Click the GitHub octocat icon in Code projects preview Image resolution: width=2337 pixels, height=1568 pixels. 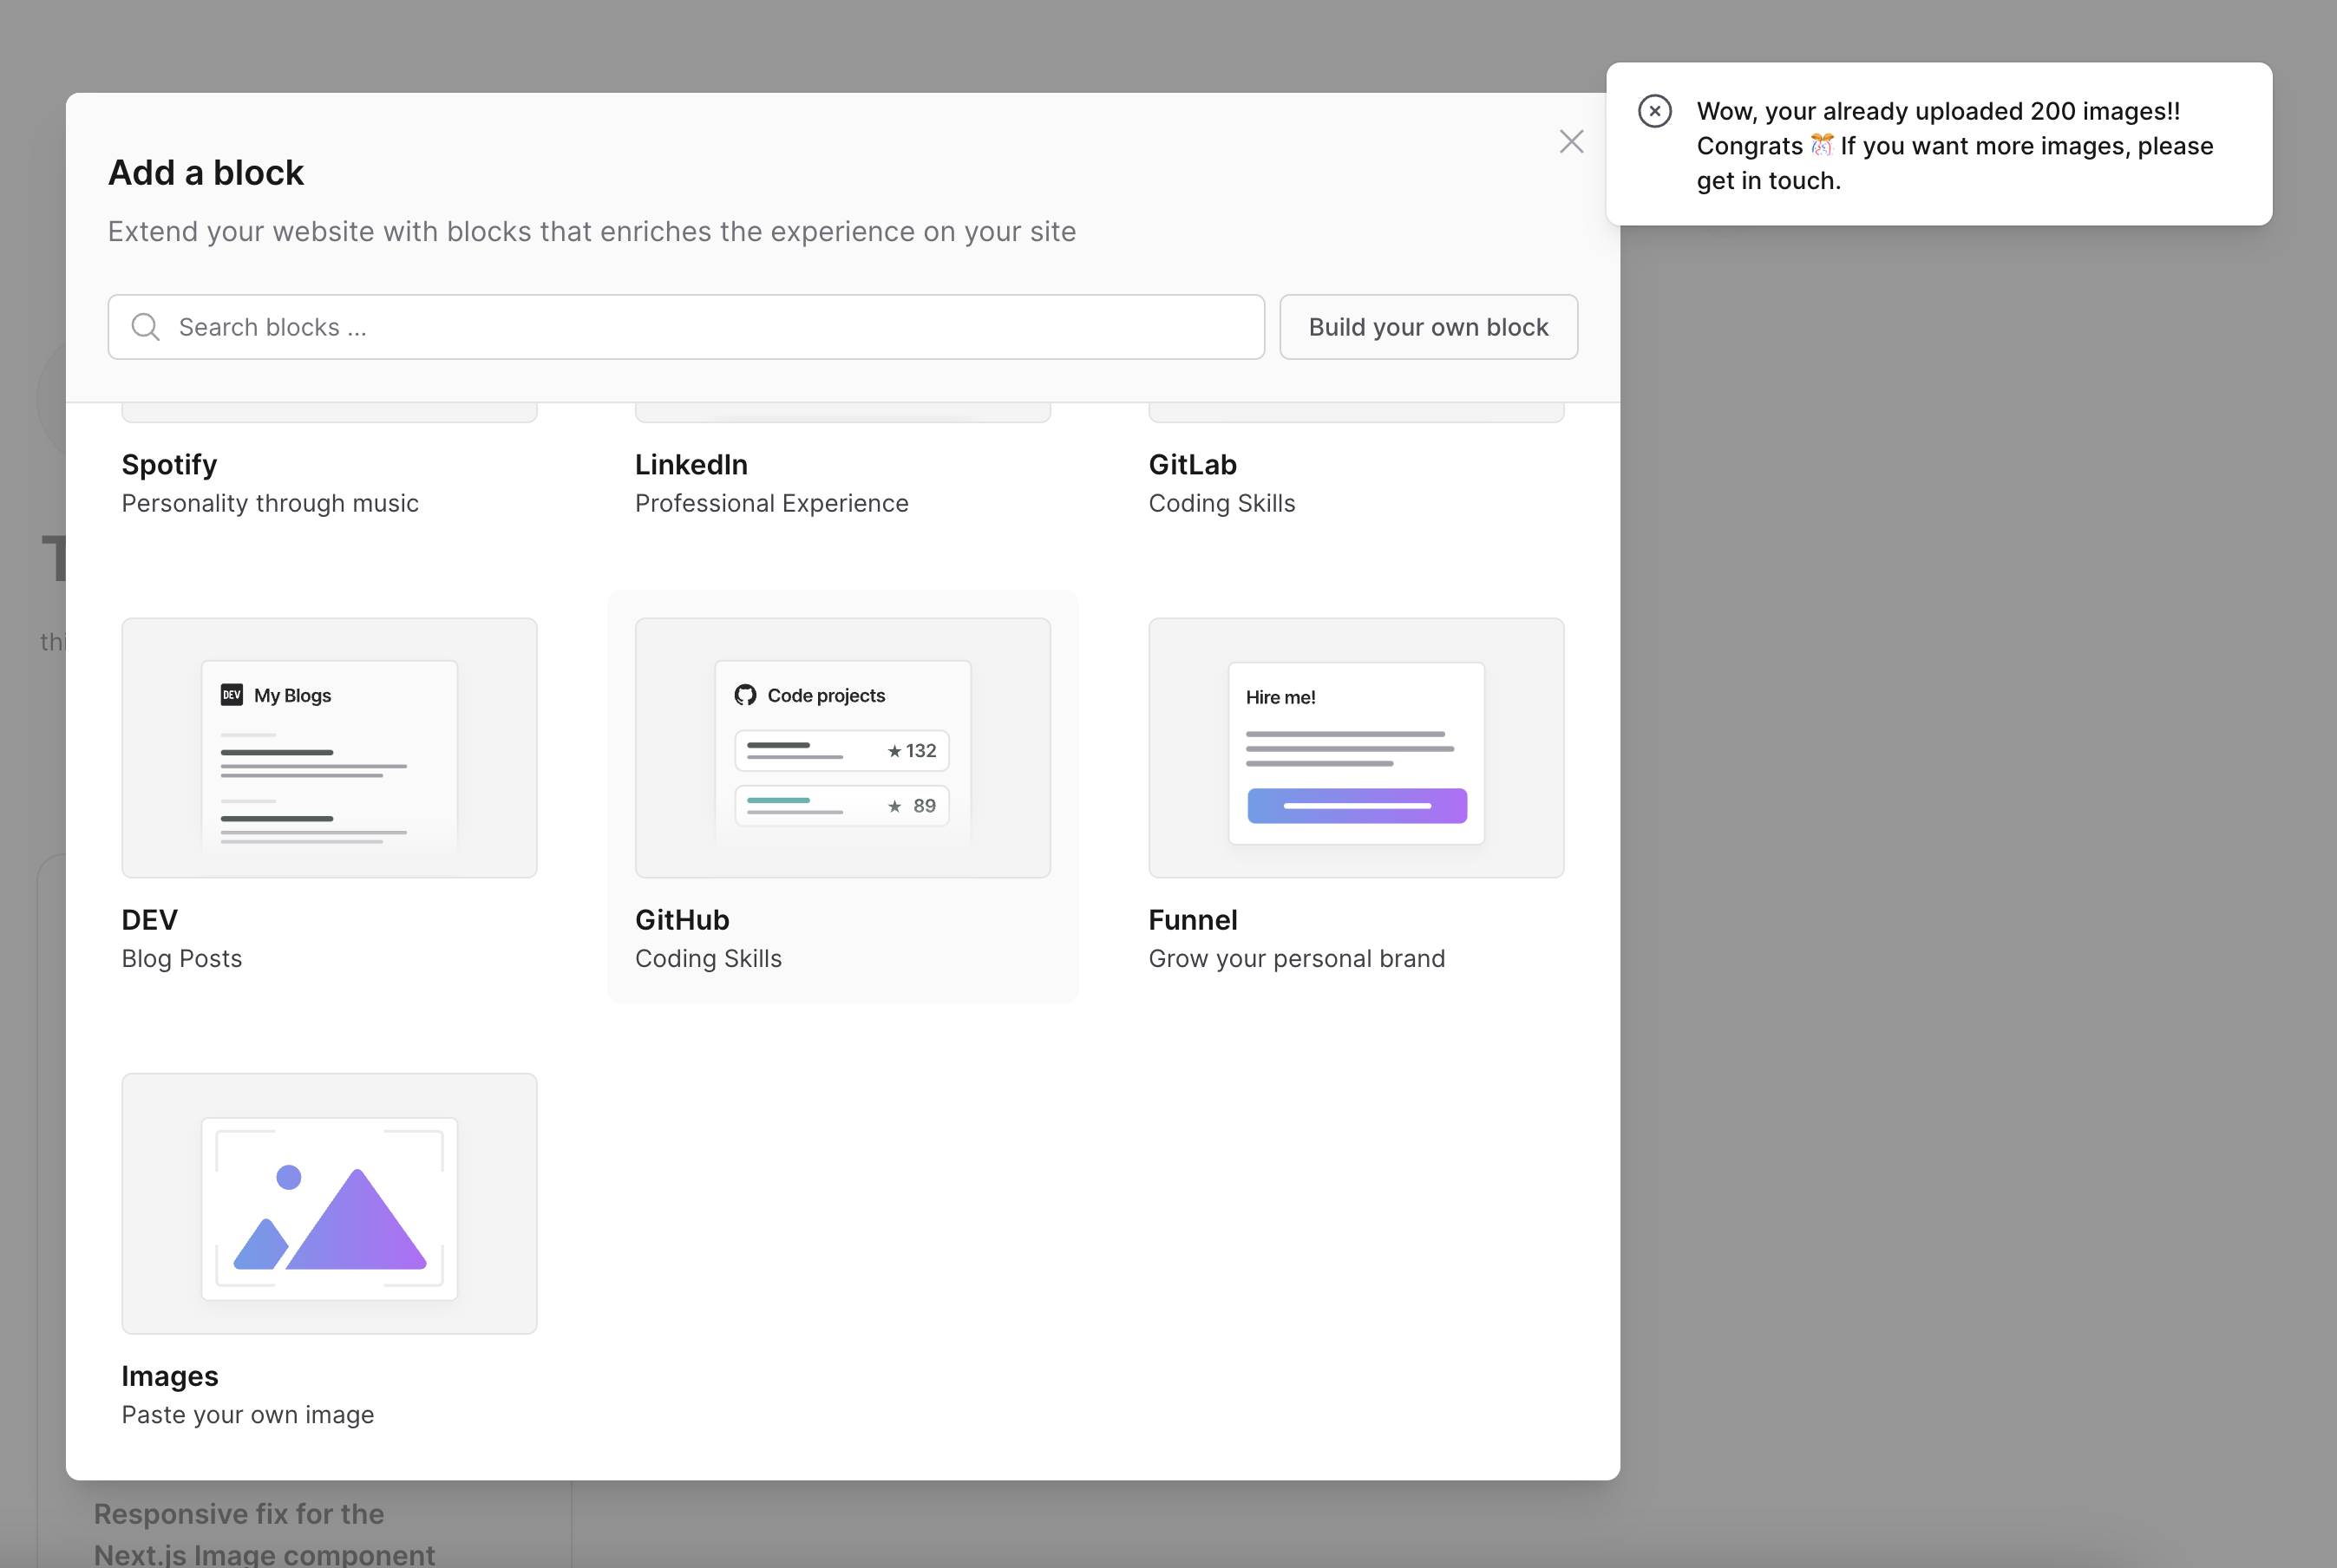tap(745, 694)
